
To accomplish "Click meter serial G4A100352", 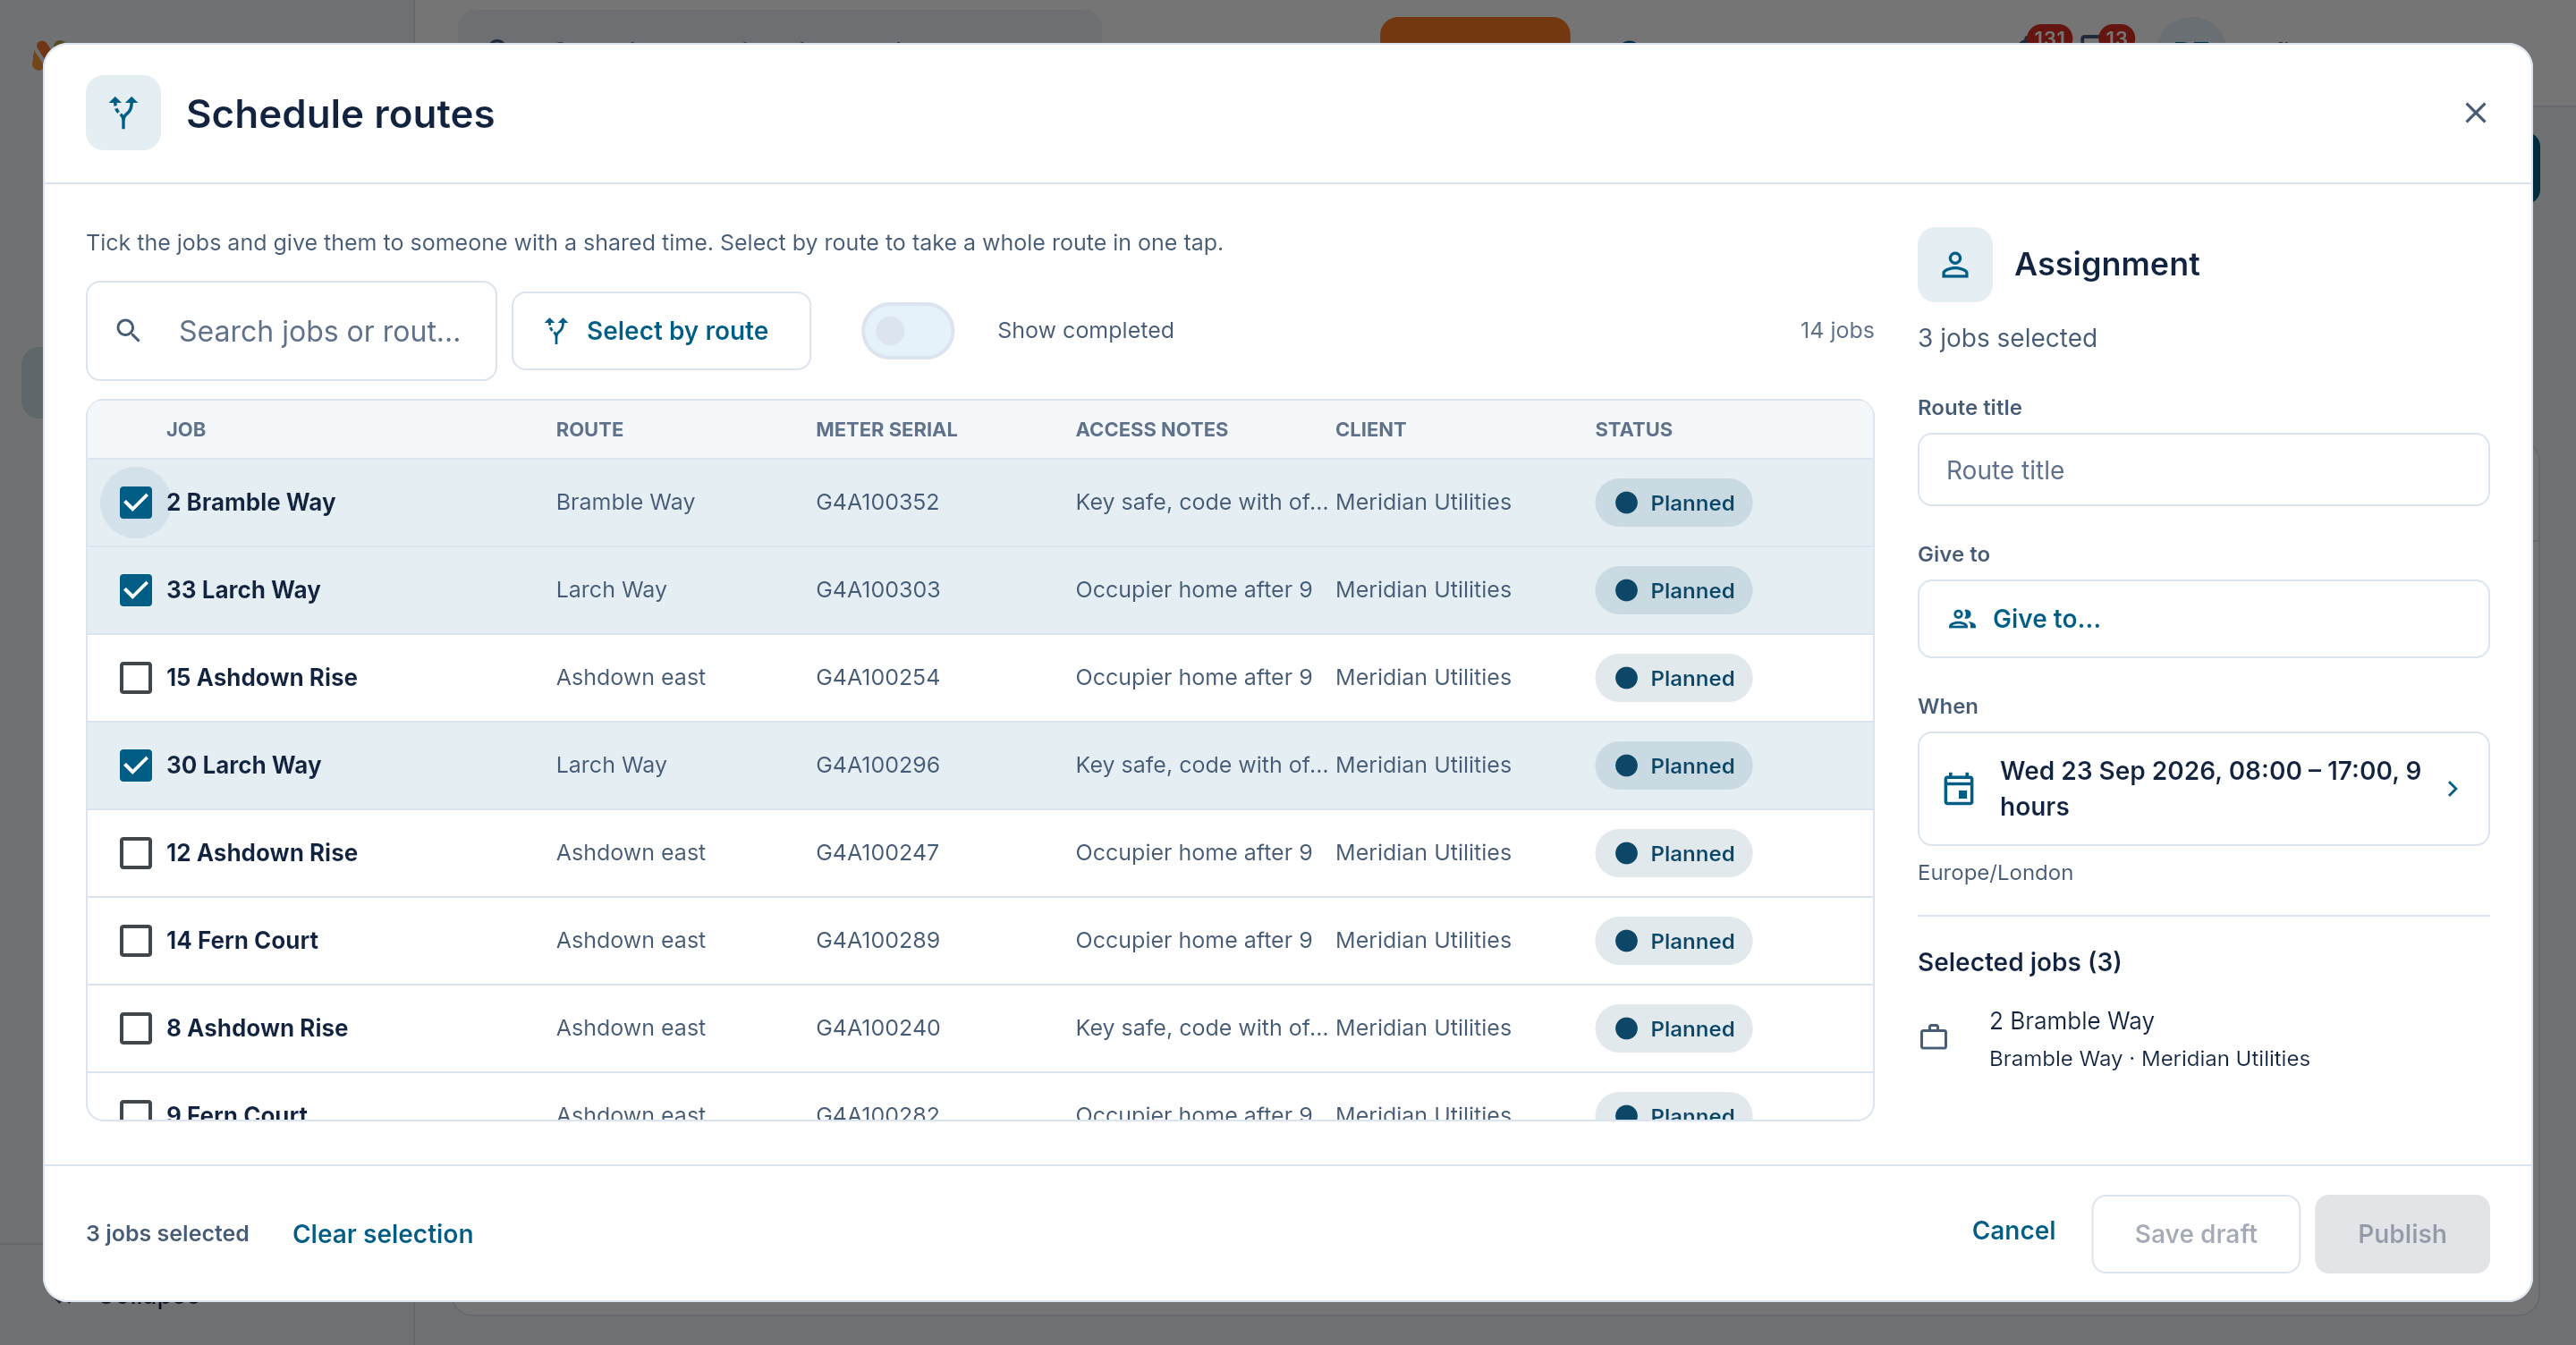I will [x=877, y=502].
